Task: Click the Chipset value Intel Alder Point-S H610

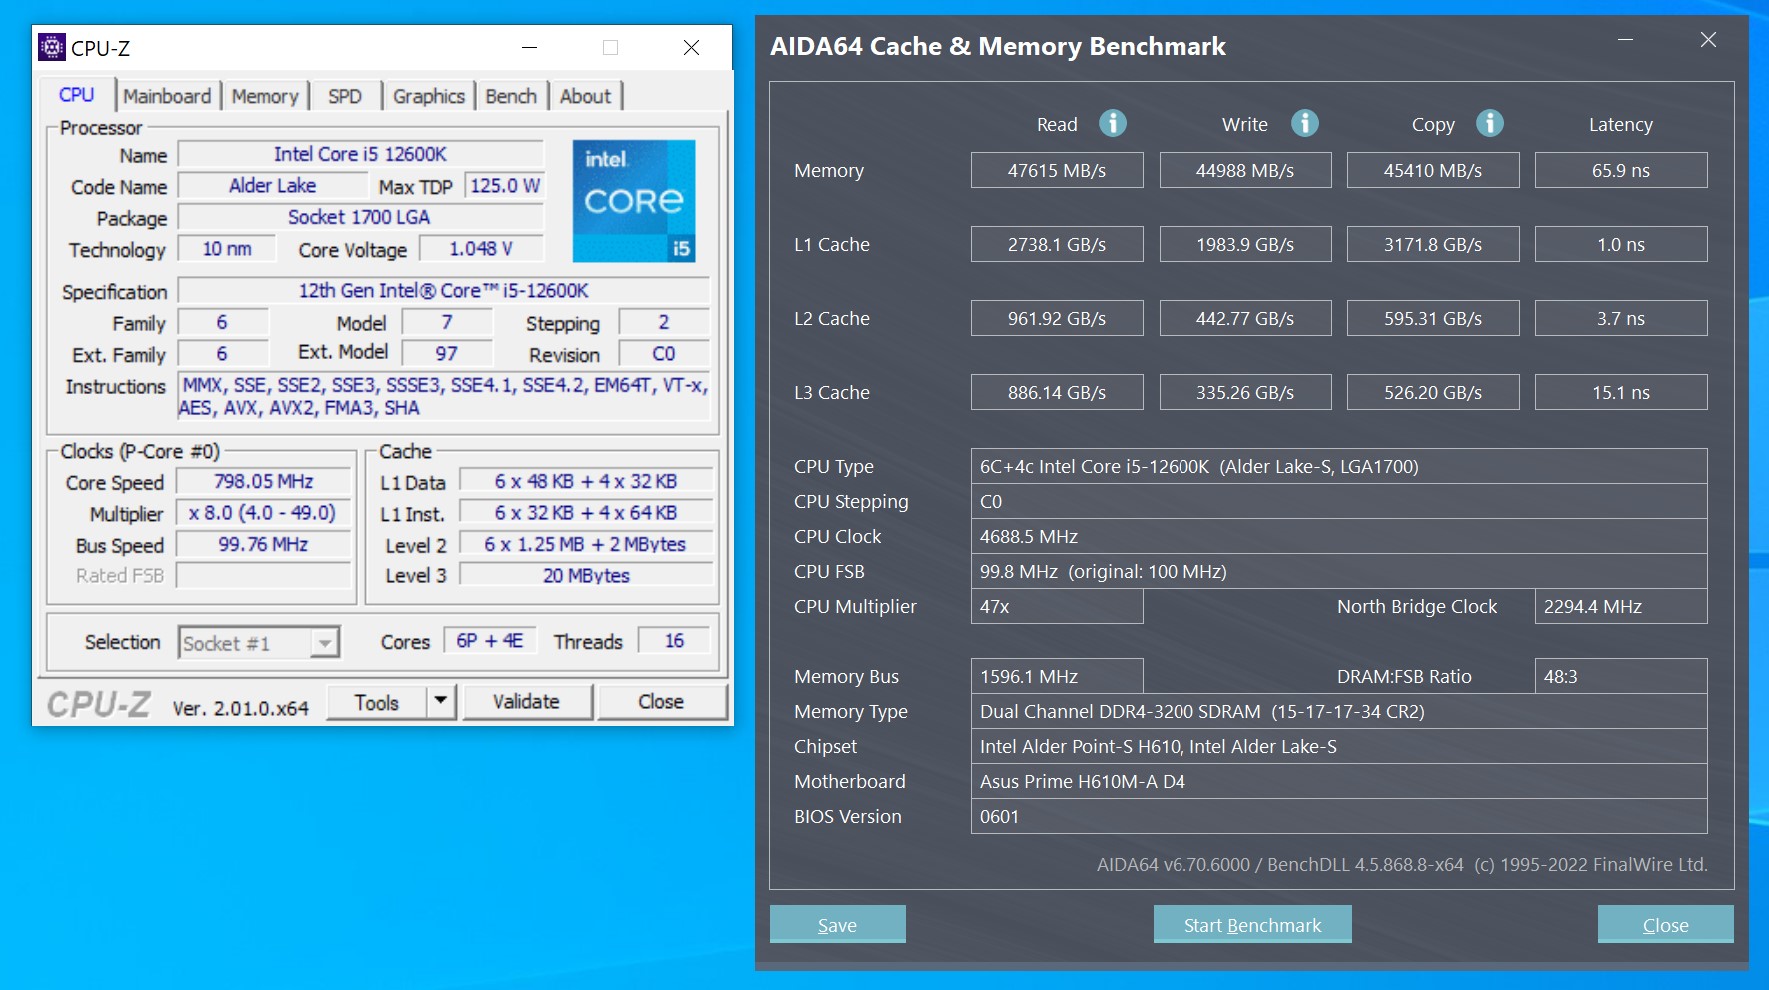Action: (x=1339, y=746)
